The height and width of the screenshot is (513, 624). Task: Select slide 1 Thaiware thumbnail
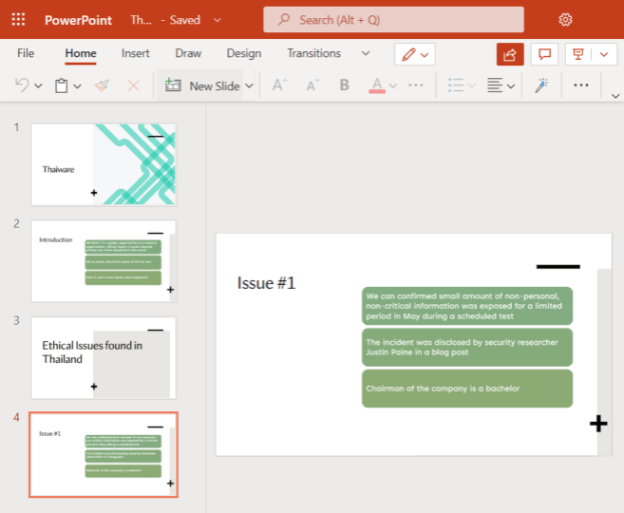tap(103, 164)
